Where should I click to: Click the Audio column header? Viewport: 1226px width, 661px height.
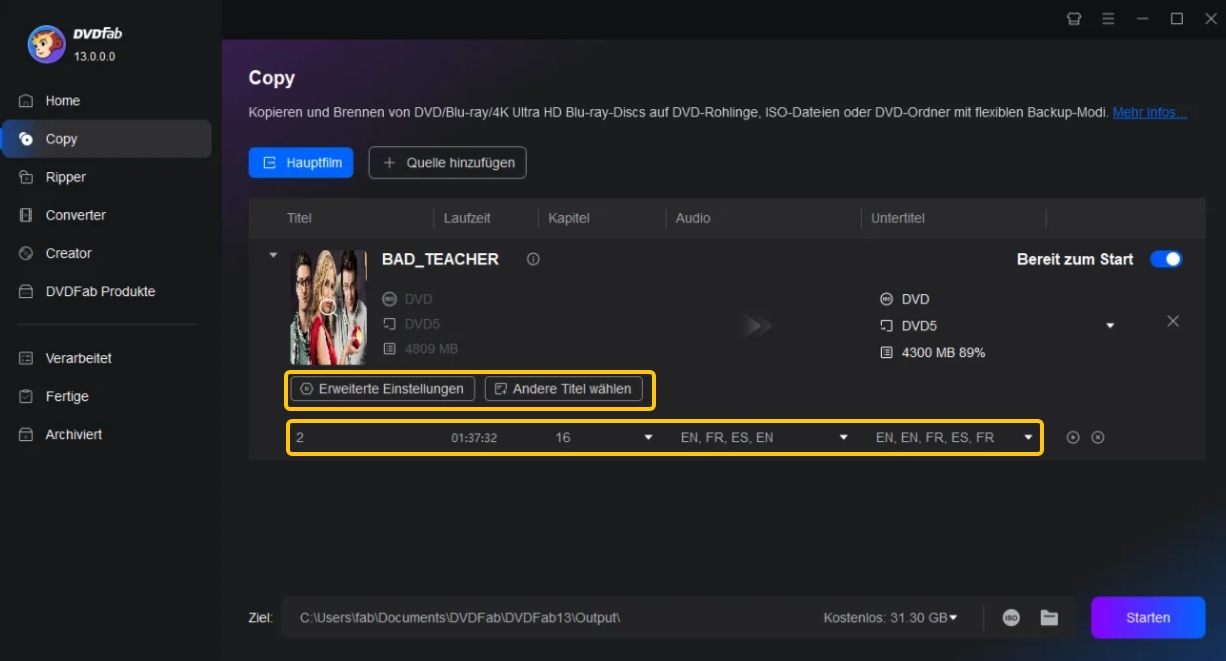[693, 218]
